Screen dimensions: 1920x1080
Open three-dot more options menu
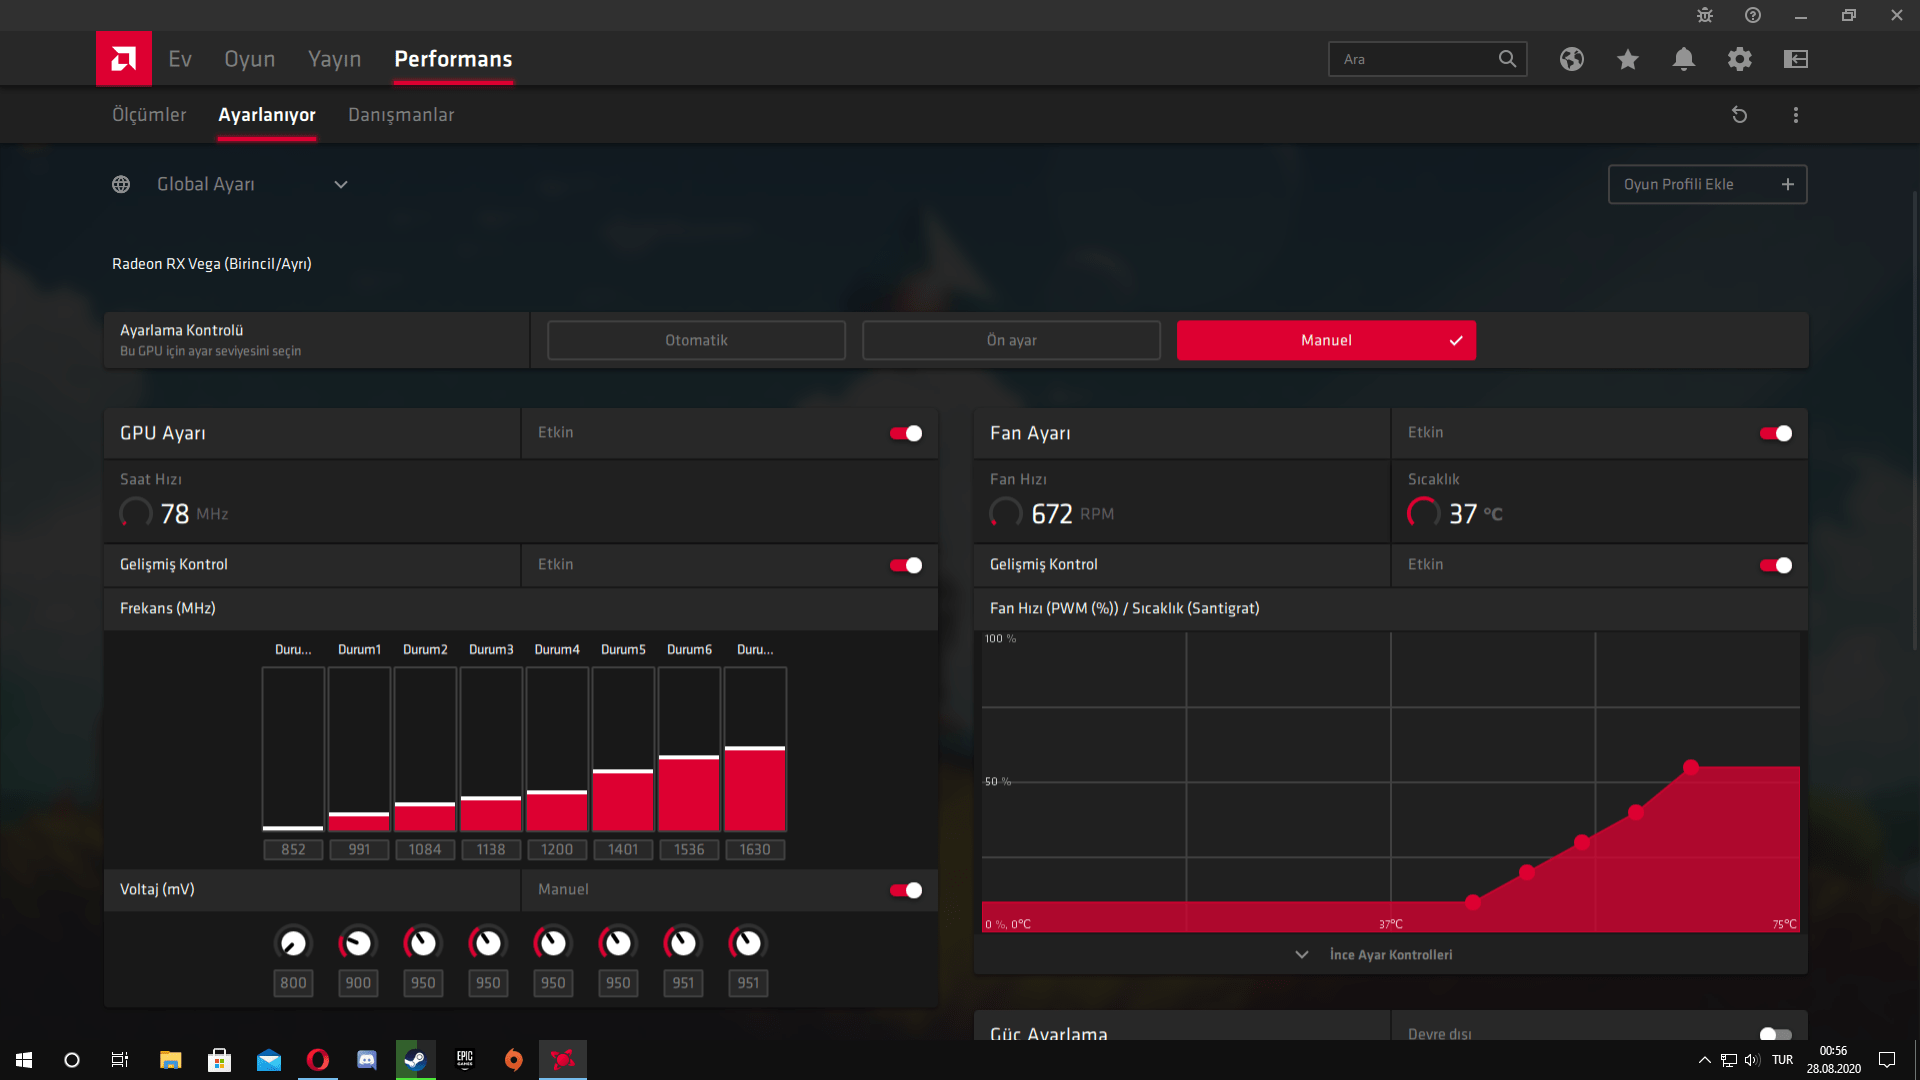[x=1795, y=115]
